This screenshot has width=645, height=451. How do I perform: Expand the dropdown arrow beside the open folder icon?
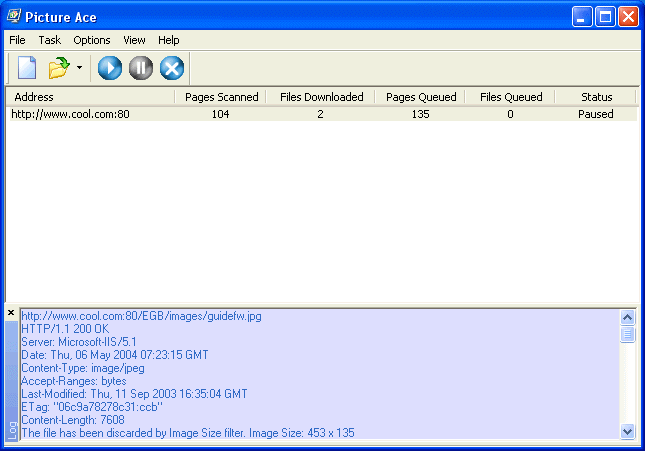coord(79,67)
